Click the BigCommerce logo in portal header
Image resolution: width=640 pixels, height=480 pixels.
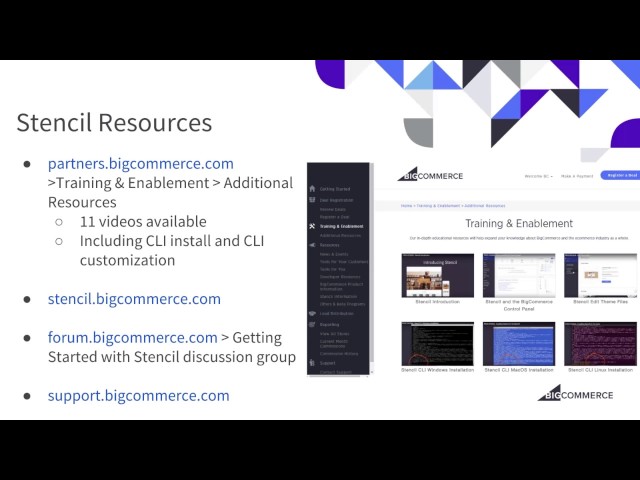[x=430, y=175]
